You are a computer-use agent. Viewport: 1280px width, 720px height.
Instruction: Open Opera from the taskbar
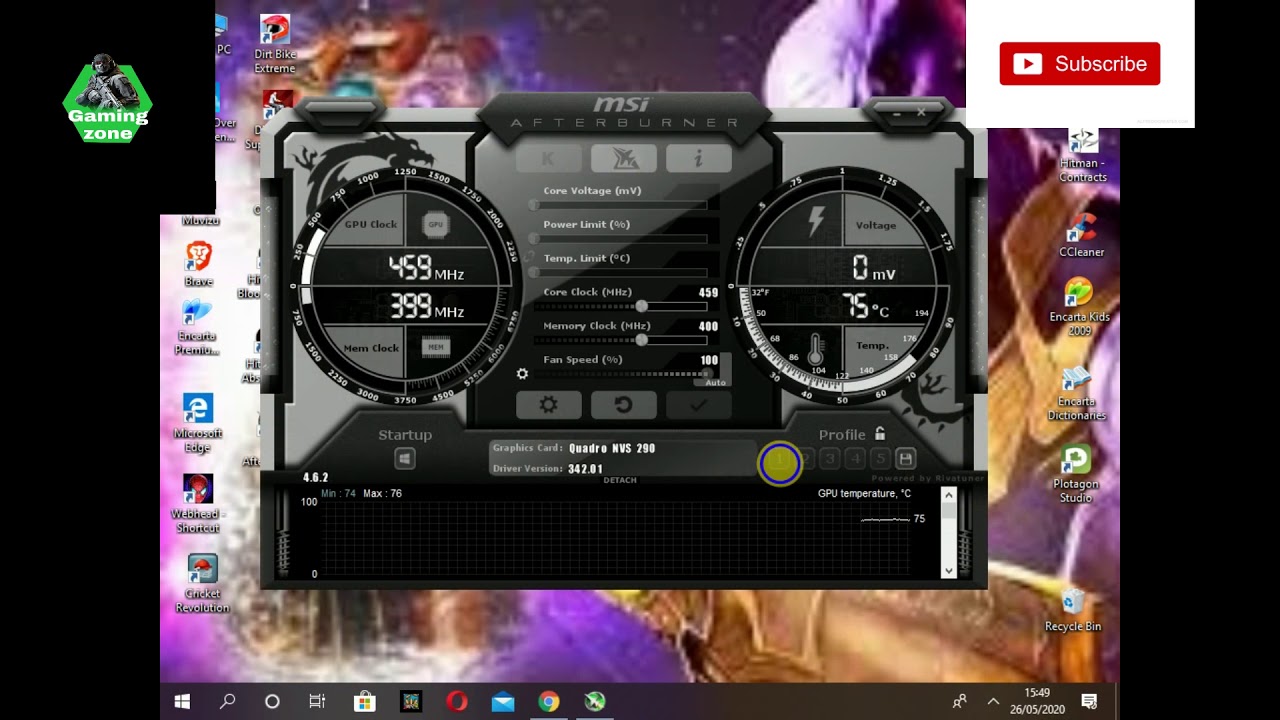pyautogui.click(x=457, y=701)
